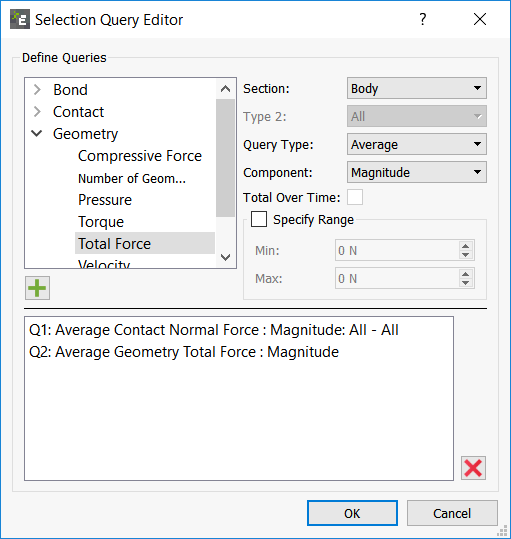Expand the Bond tree node
Screen dimensions: 511x539
click(37, 90)
